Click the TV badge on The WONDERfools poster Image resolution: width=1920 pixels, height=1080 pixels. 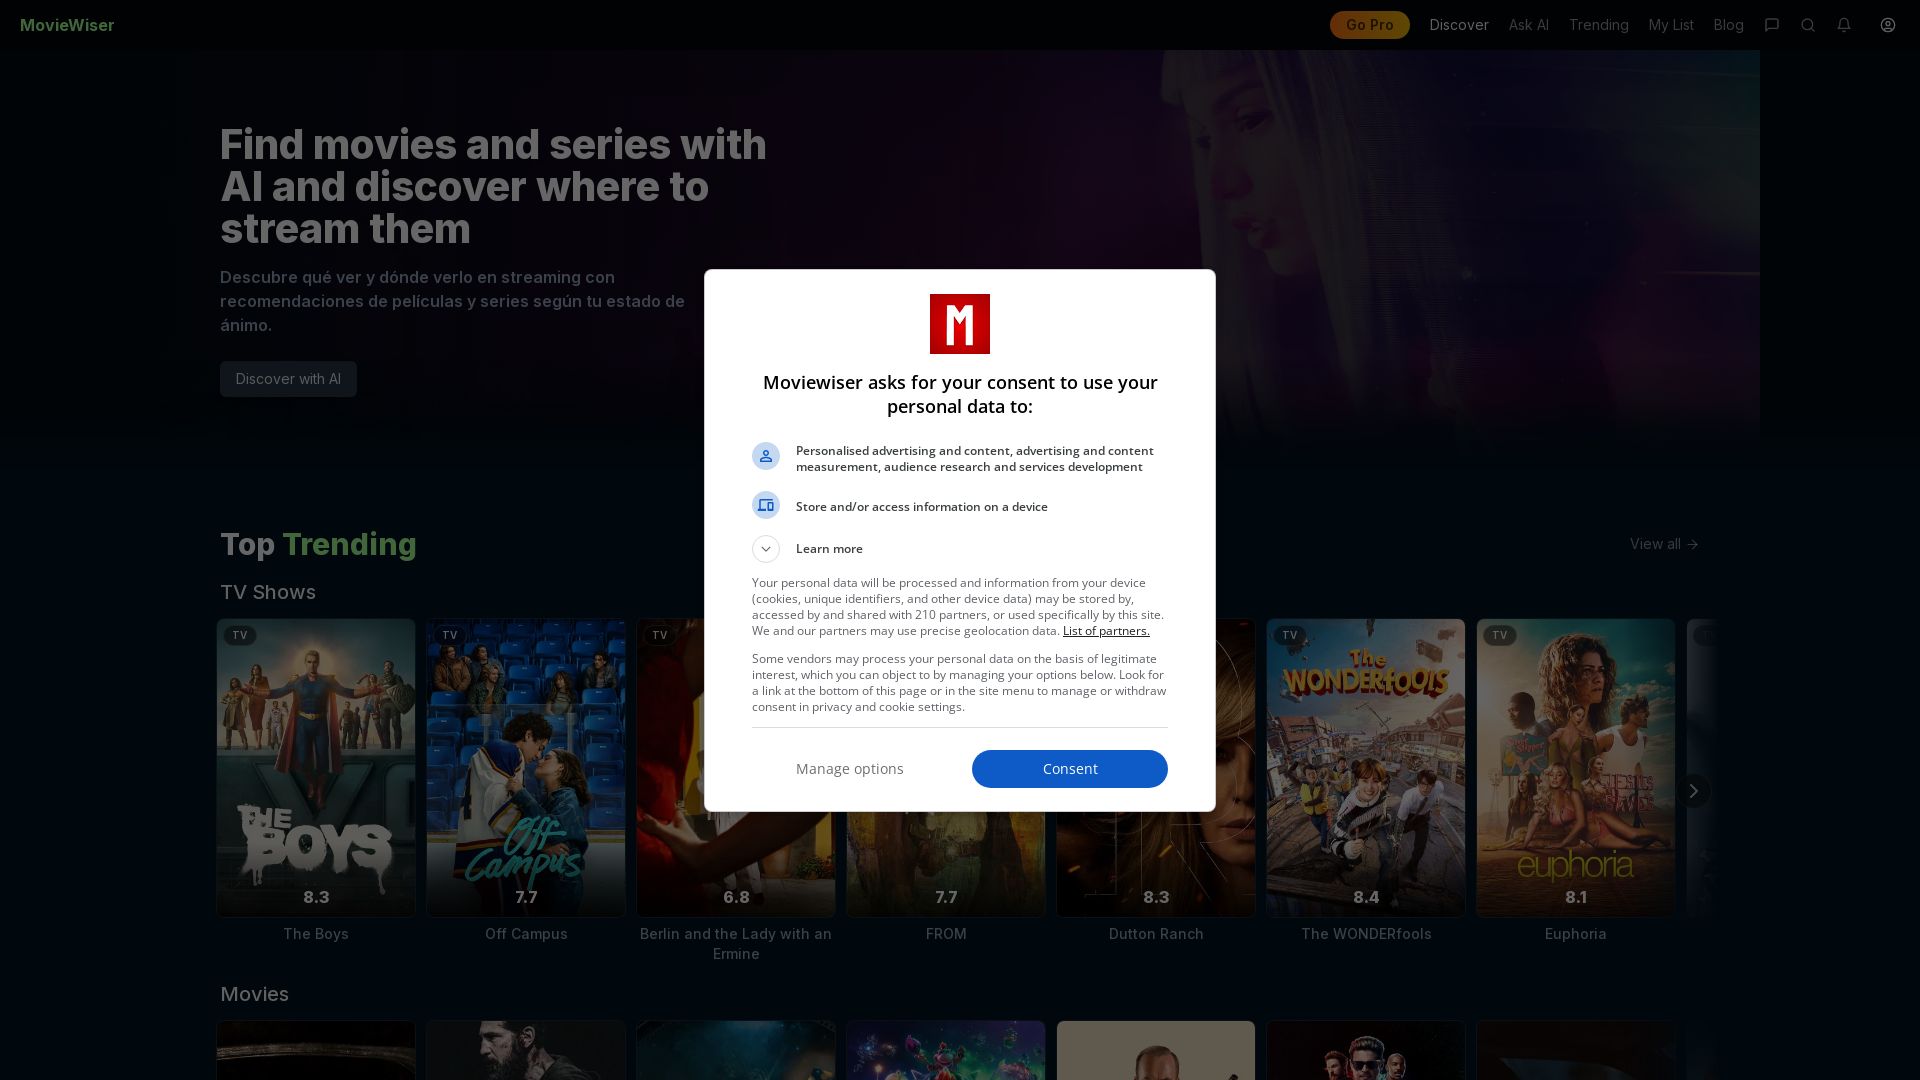(1290, 635)
